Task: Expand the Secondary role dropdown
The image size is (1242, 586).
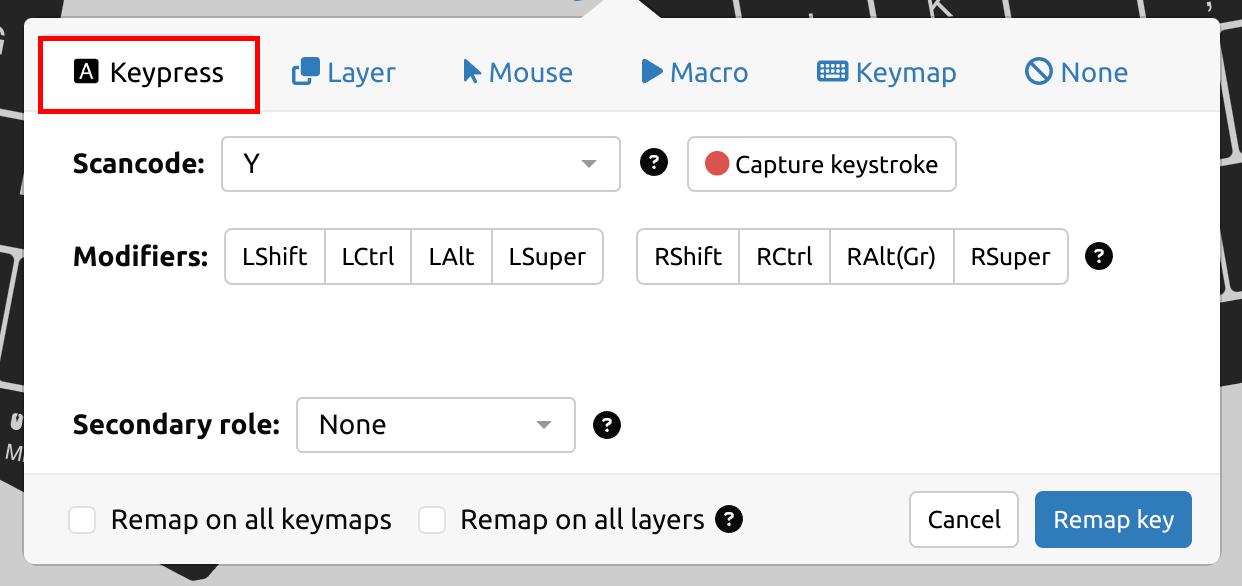Action: [x=435, y=425]
